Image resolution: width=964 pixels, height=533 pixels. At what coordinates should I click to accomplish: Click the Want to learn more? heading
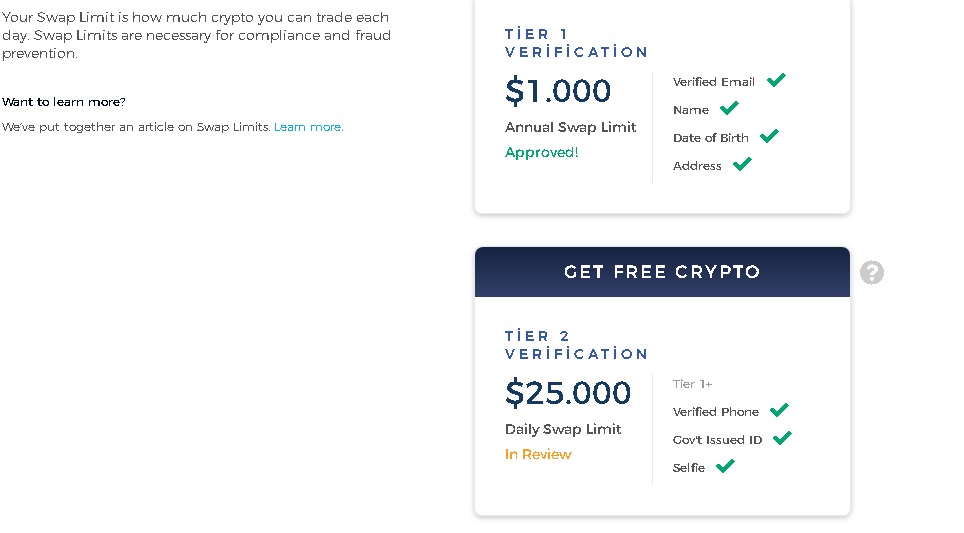pos(63,102)
